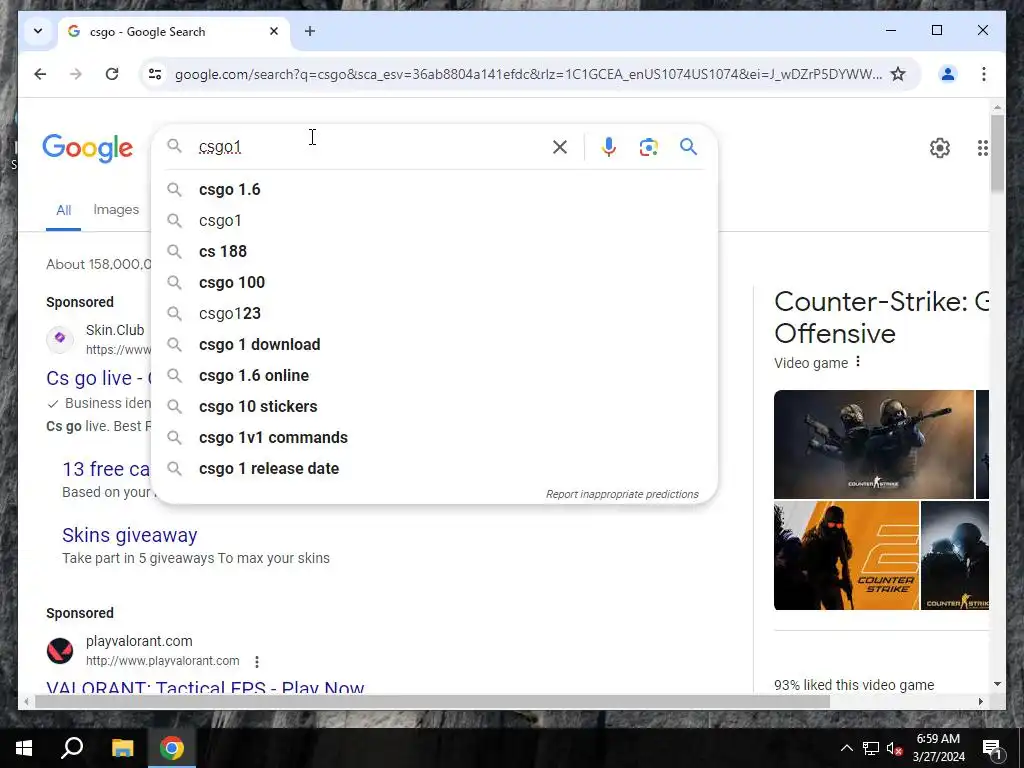Click the playvalorant.com favicon
The image size is (1024, 768).
pyautogui.click(x=60, y=650)
